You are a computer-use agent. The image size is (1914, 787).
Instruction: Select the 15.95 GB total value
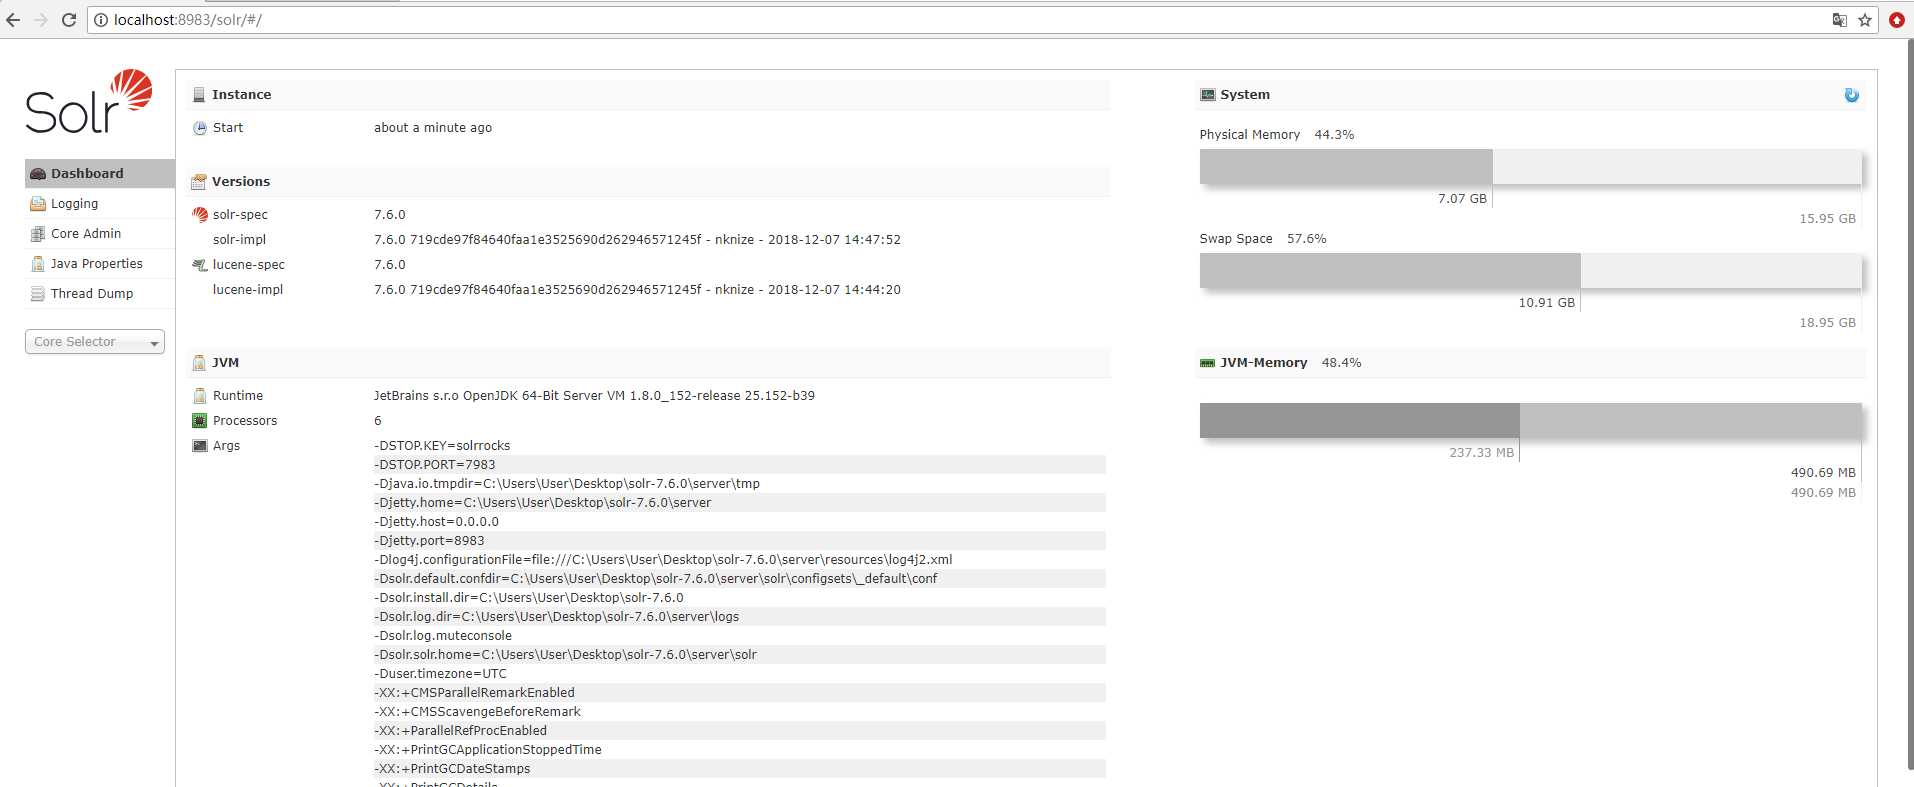click(1827, 219)
